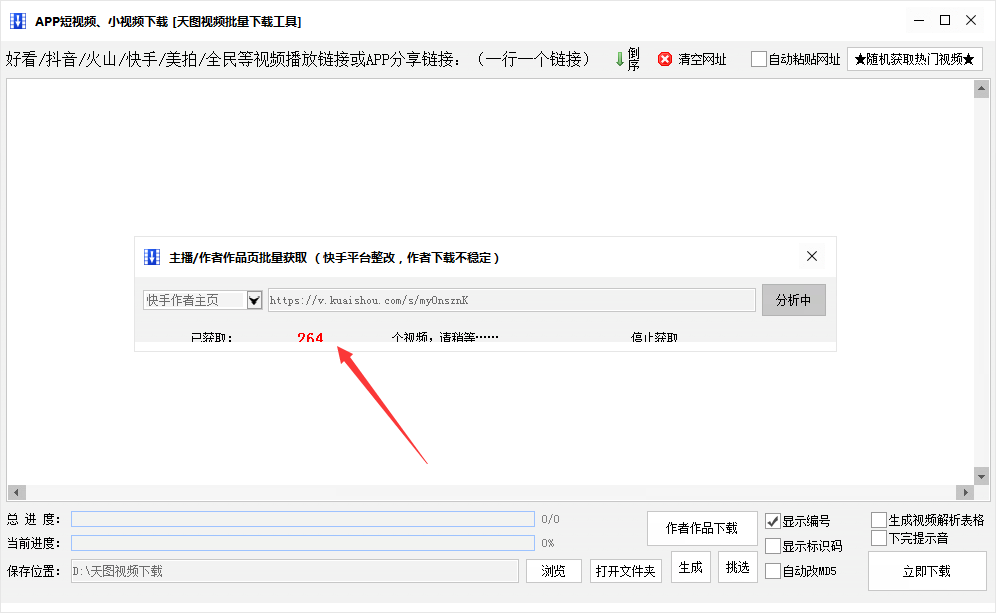The width and height of the screenshot is (996, 613).
Task: Click the 0% current progress value
Action: [548, 543]
